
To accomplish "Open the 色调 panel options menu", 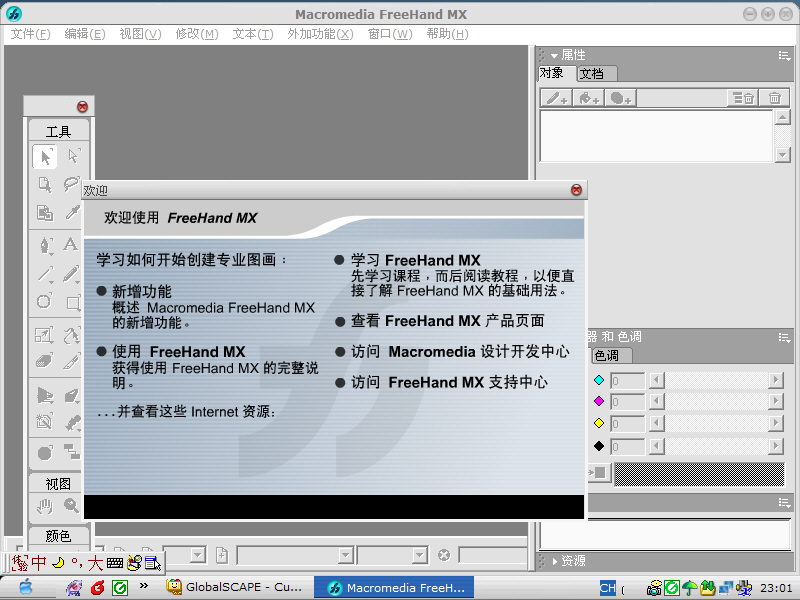I will [x=785, y=337].
